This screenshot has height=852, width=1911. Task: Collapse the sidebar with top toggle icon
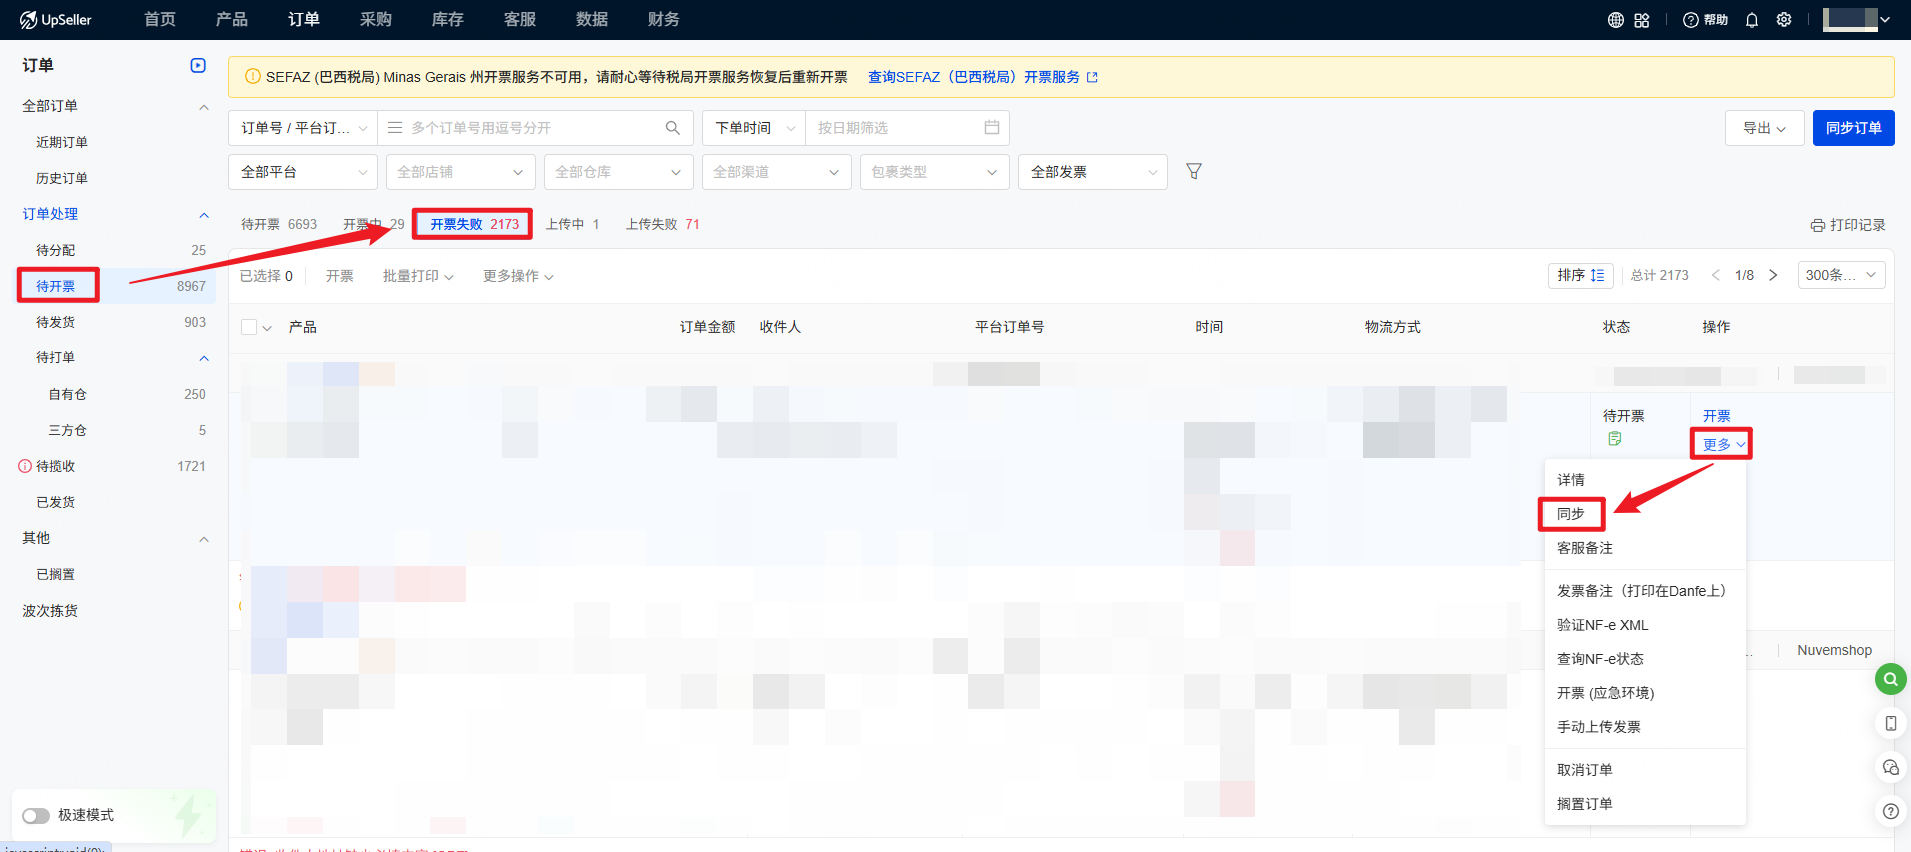click(198, 65)
